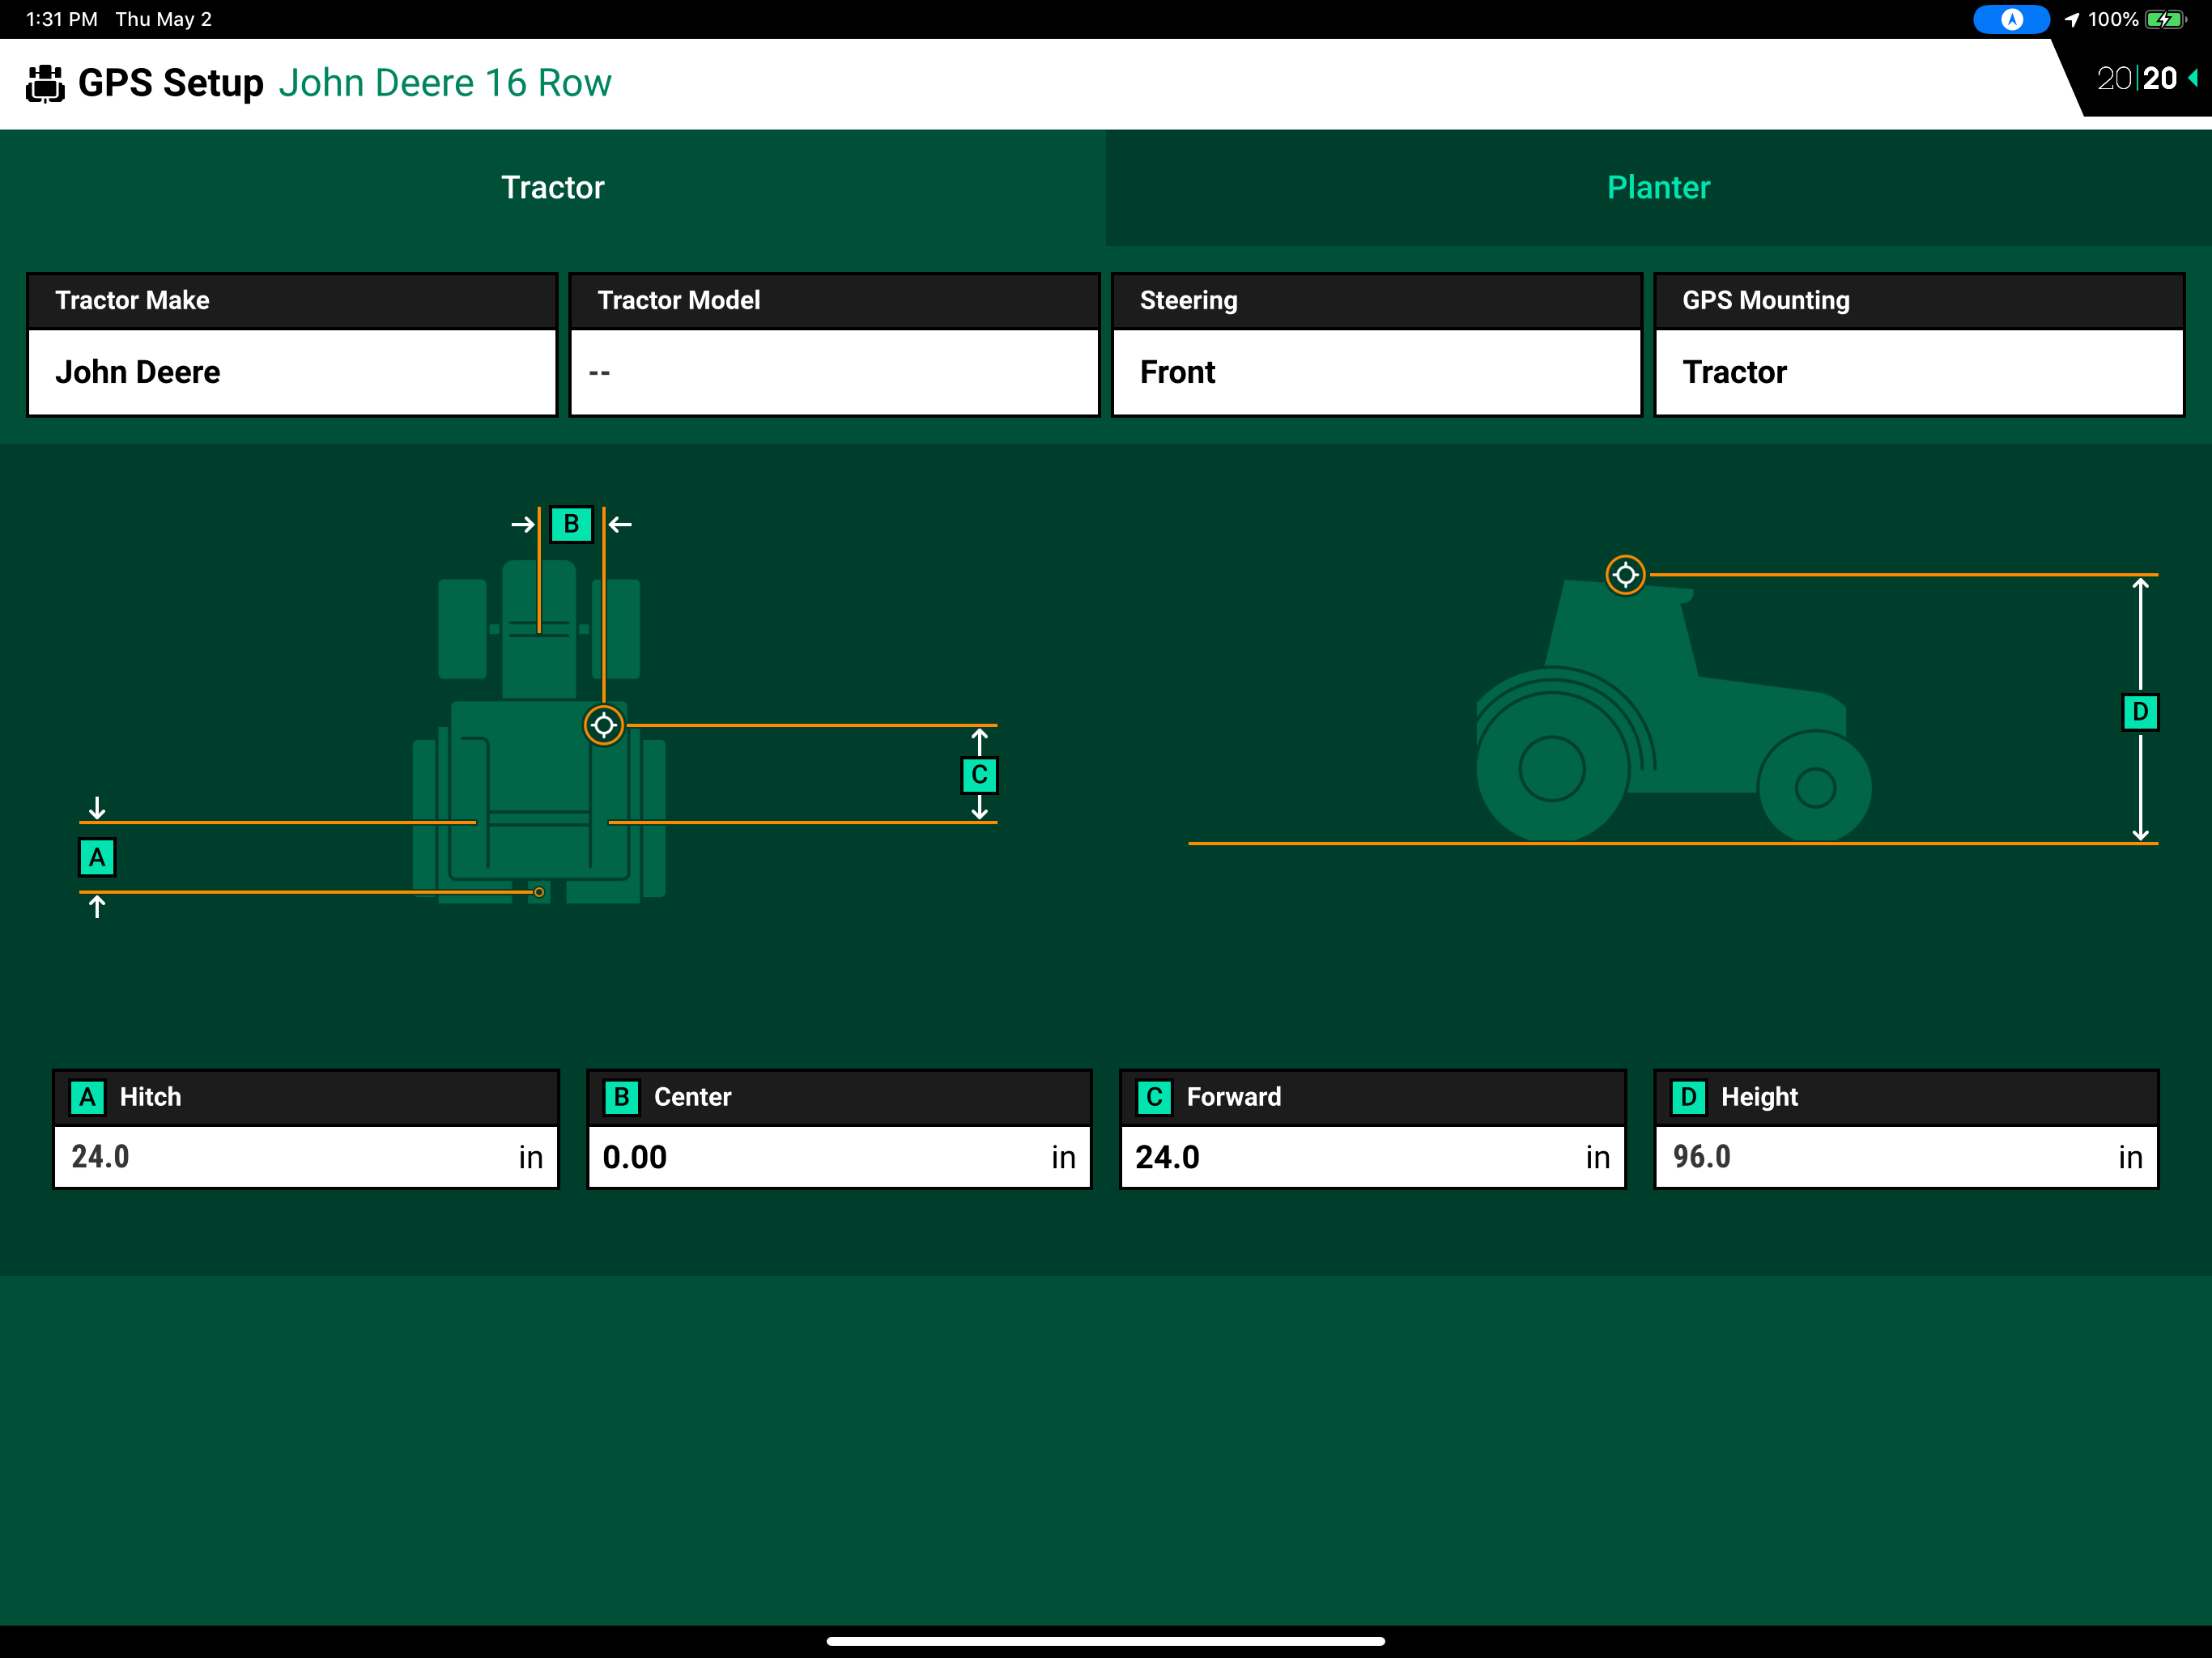Tap the GPS Setup tractor icon
2212x1658 pixels.
coord(45,83)
